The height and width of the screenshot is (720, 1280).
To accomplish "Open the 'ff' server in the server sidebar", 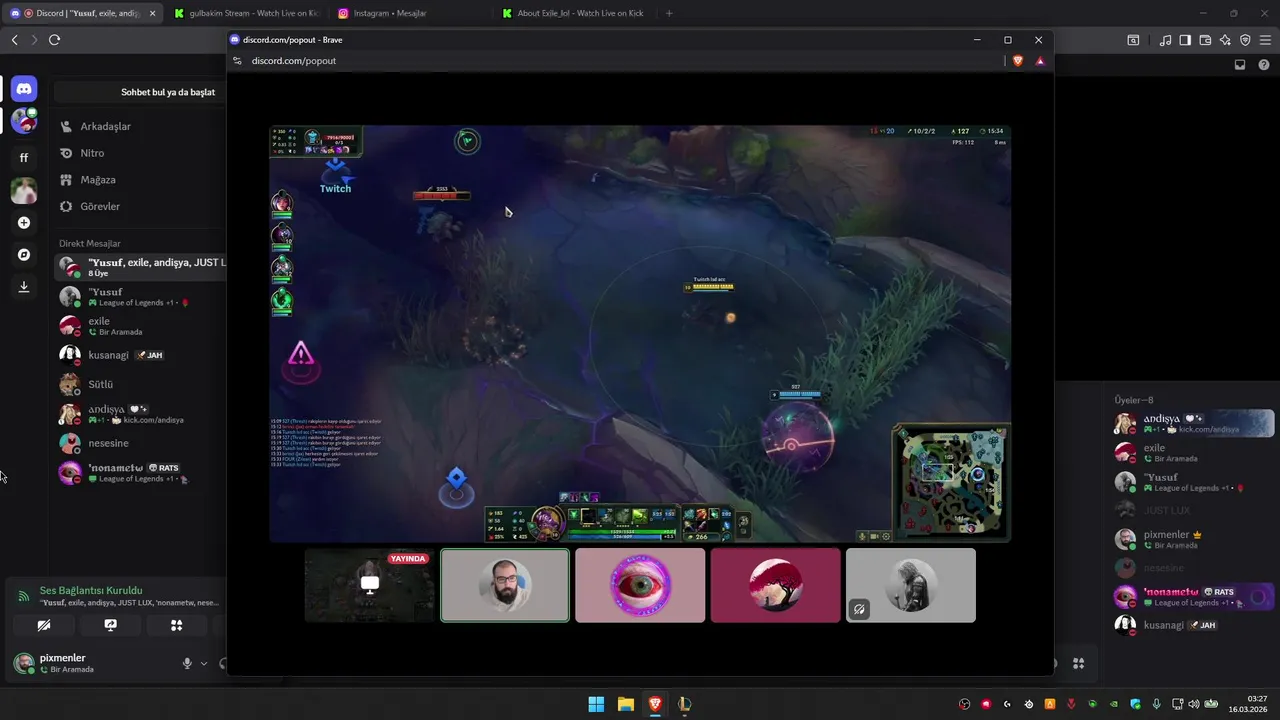I will pos(24,157).
